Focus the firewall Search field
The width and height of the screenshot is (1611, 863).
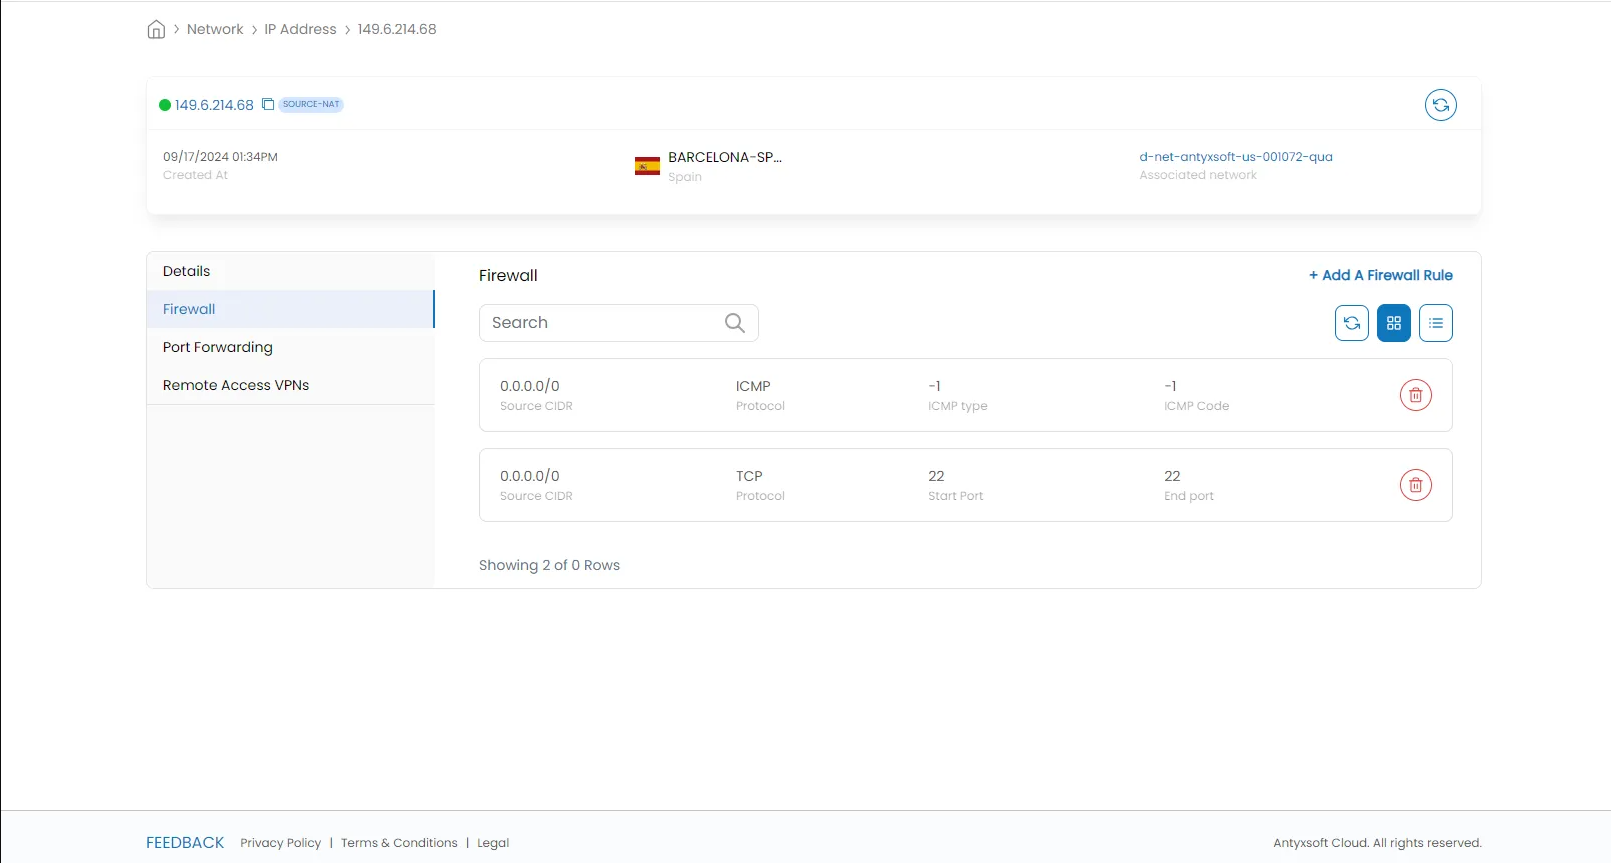pyautogui.click(x=600, y=323)
